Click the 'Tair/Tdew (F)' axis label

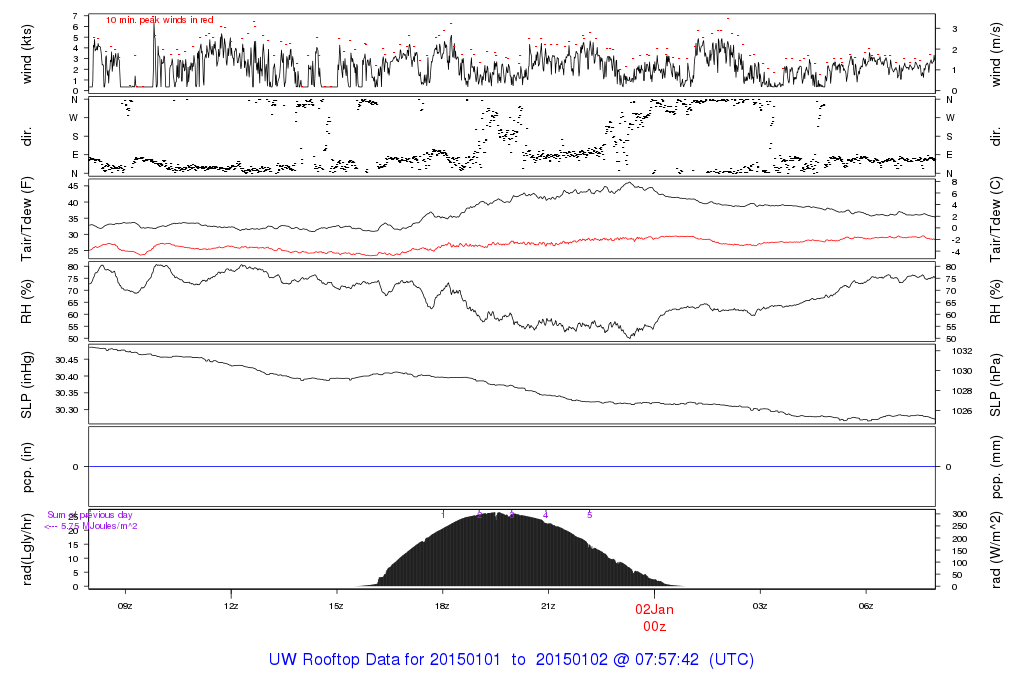tap(27, 219)
